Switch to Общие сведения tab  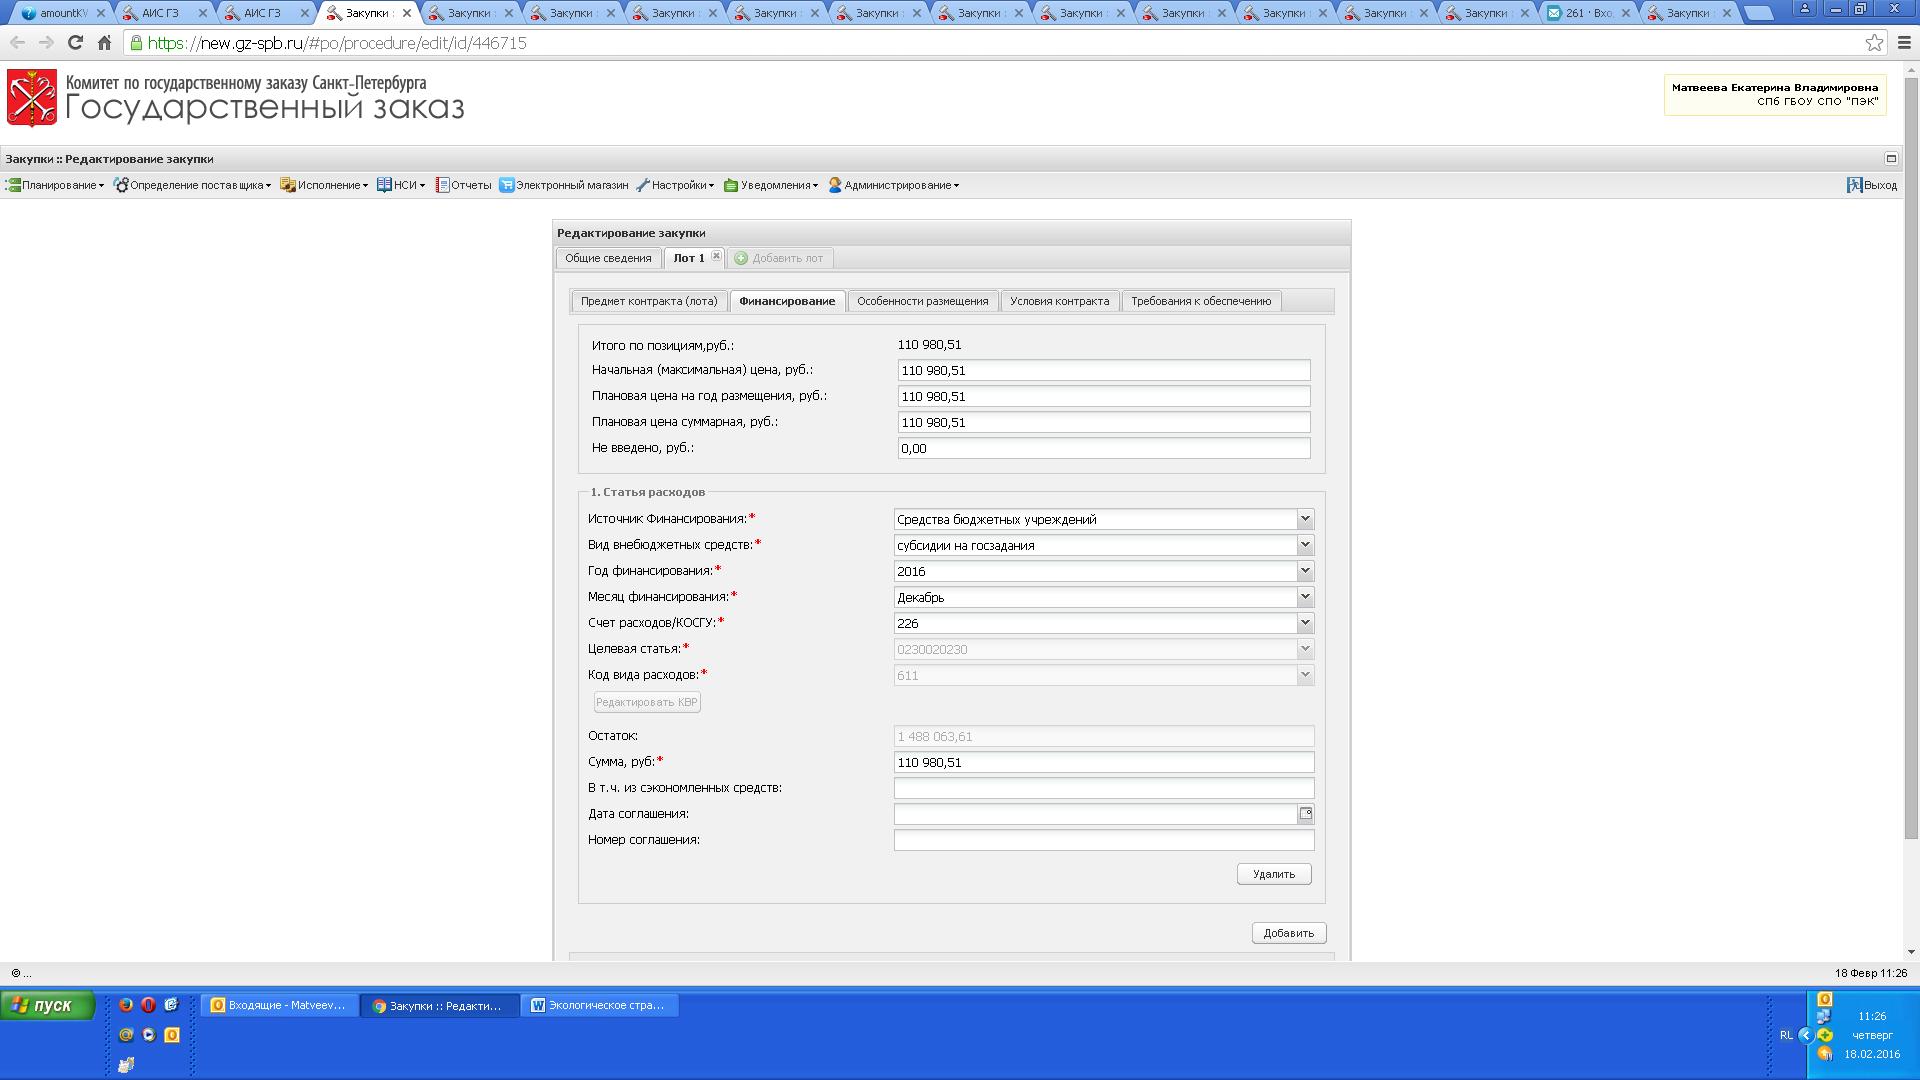coord(608,258)
